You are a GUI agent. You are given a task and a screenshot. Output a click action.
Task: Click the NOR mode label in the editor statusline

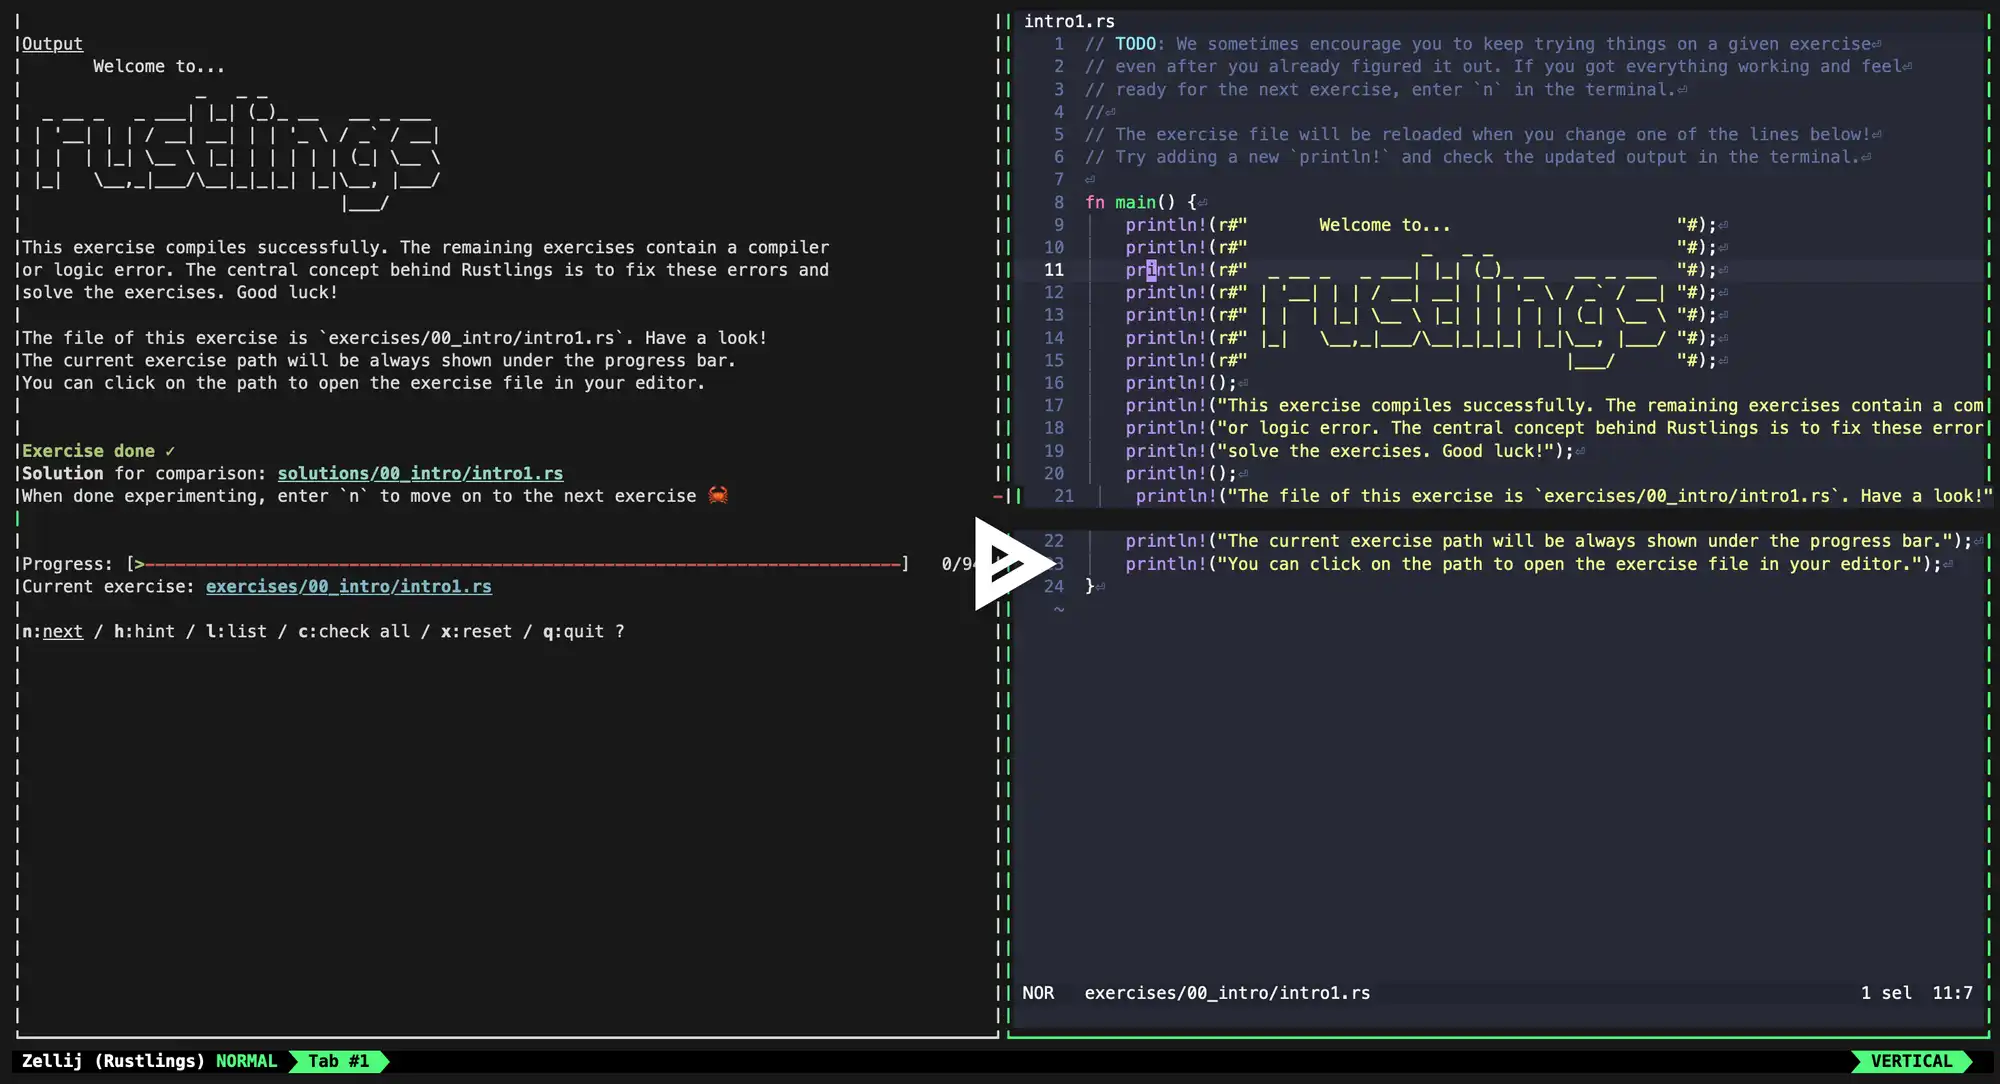coord(1038,993)
